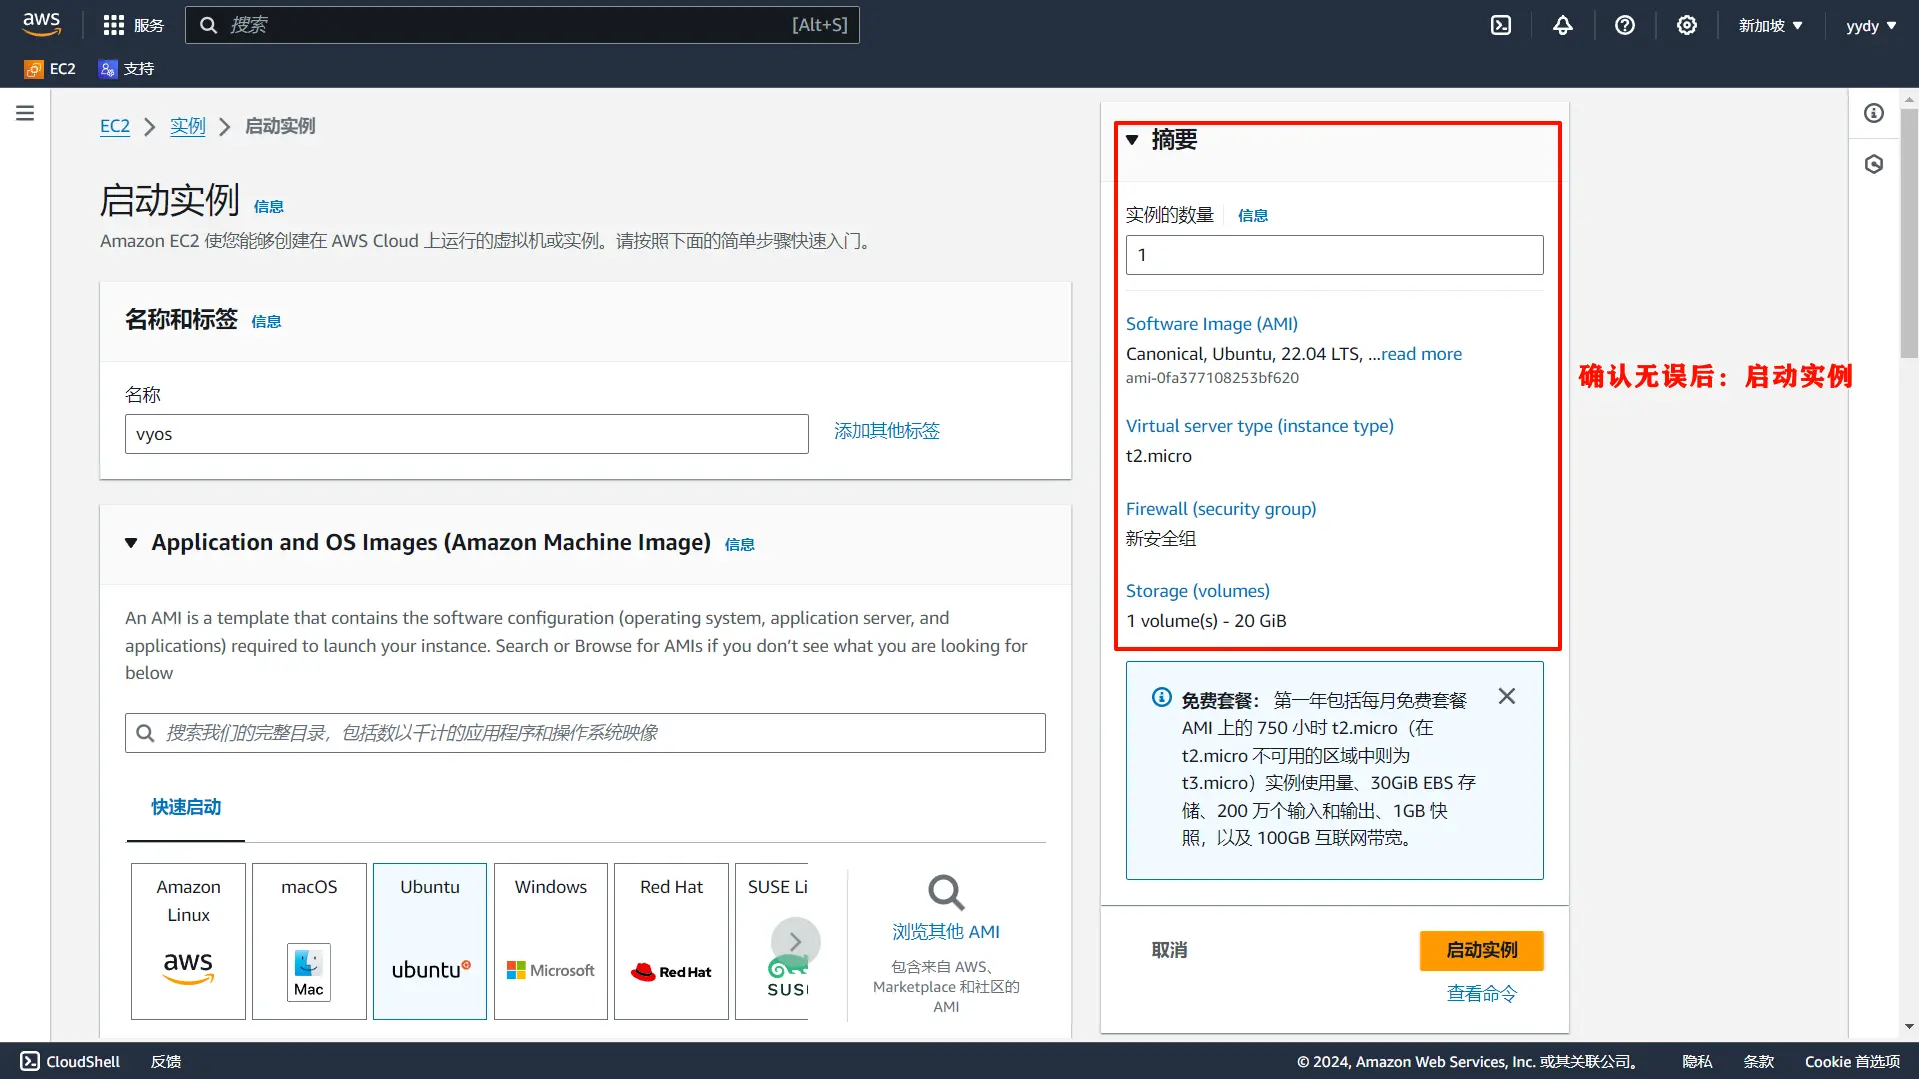Click the breadcrumb text 启动实例

point(280,126)
